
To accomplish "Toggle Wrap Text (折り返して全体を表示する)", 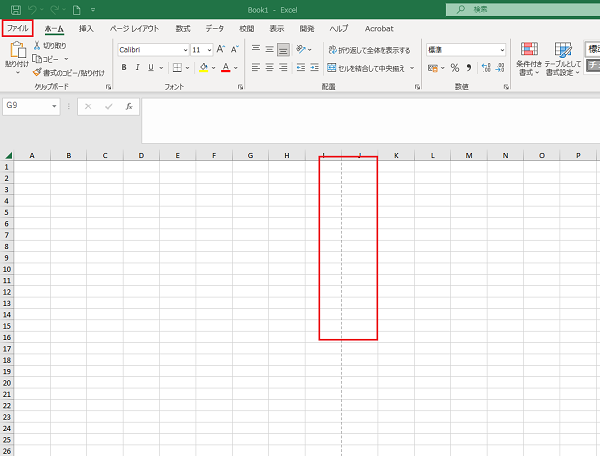I will click(368, 49).
